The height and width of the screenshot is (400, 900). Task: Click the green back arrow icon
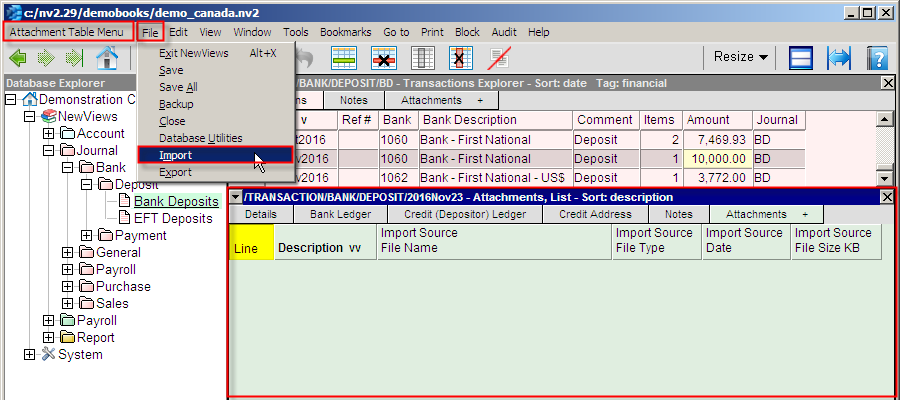(18, 57)
